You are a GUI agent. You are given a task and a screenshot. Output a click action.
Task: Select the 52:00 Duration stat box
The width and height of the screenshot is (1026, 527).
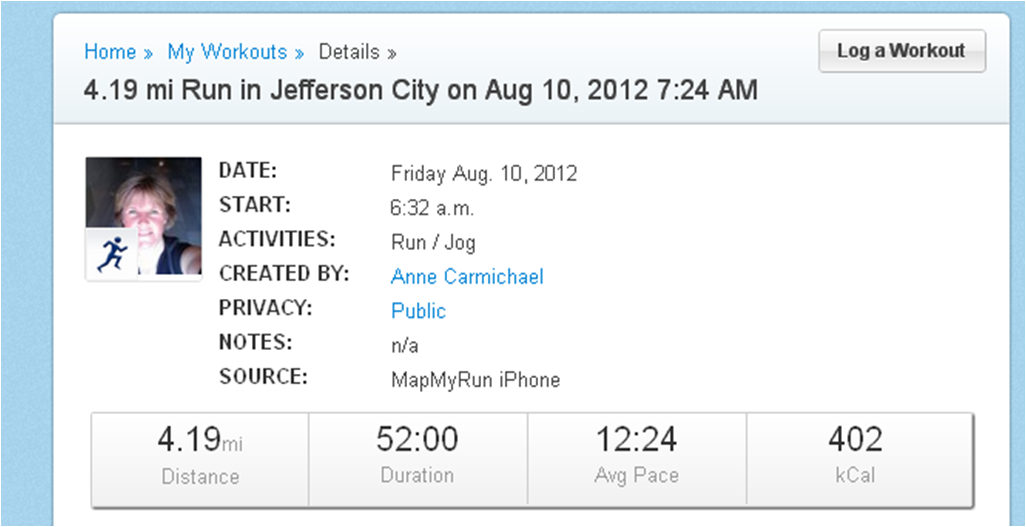coord(417,457)
